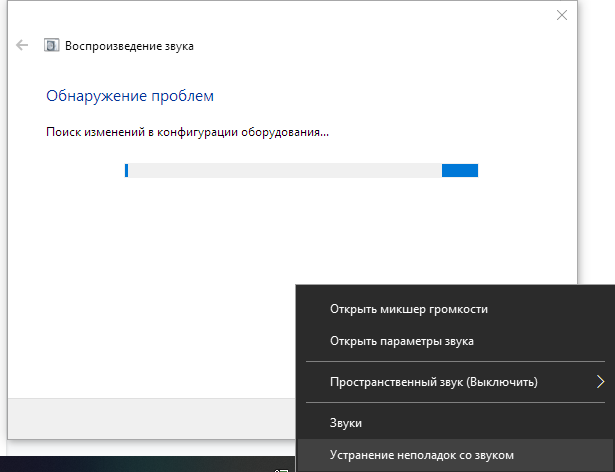
Task: Choose Пространственный звук (Выключить) item
Action: pos(455,382)
